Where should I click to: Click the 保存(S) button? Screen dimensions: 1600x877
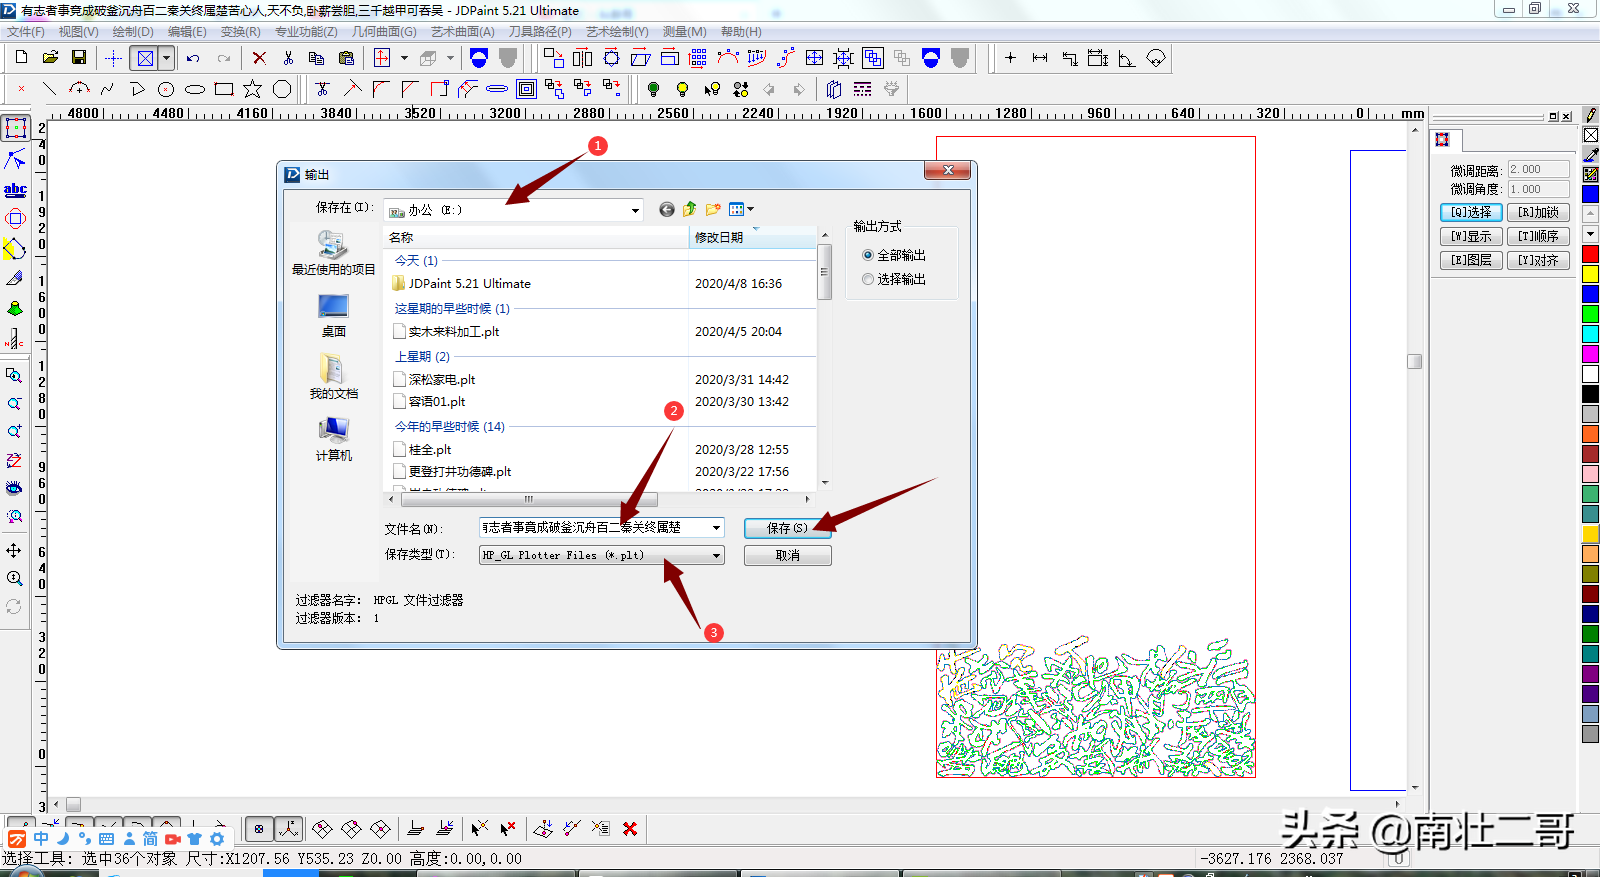788,528
